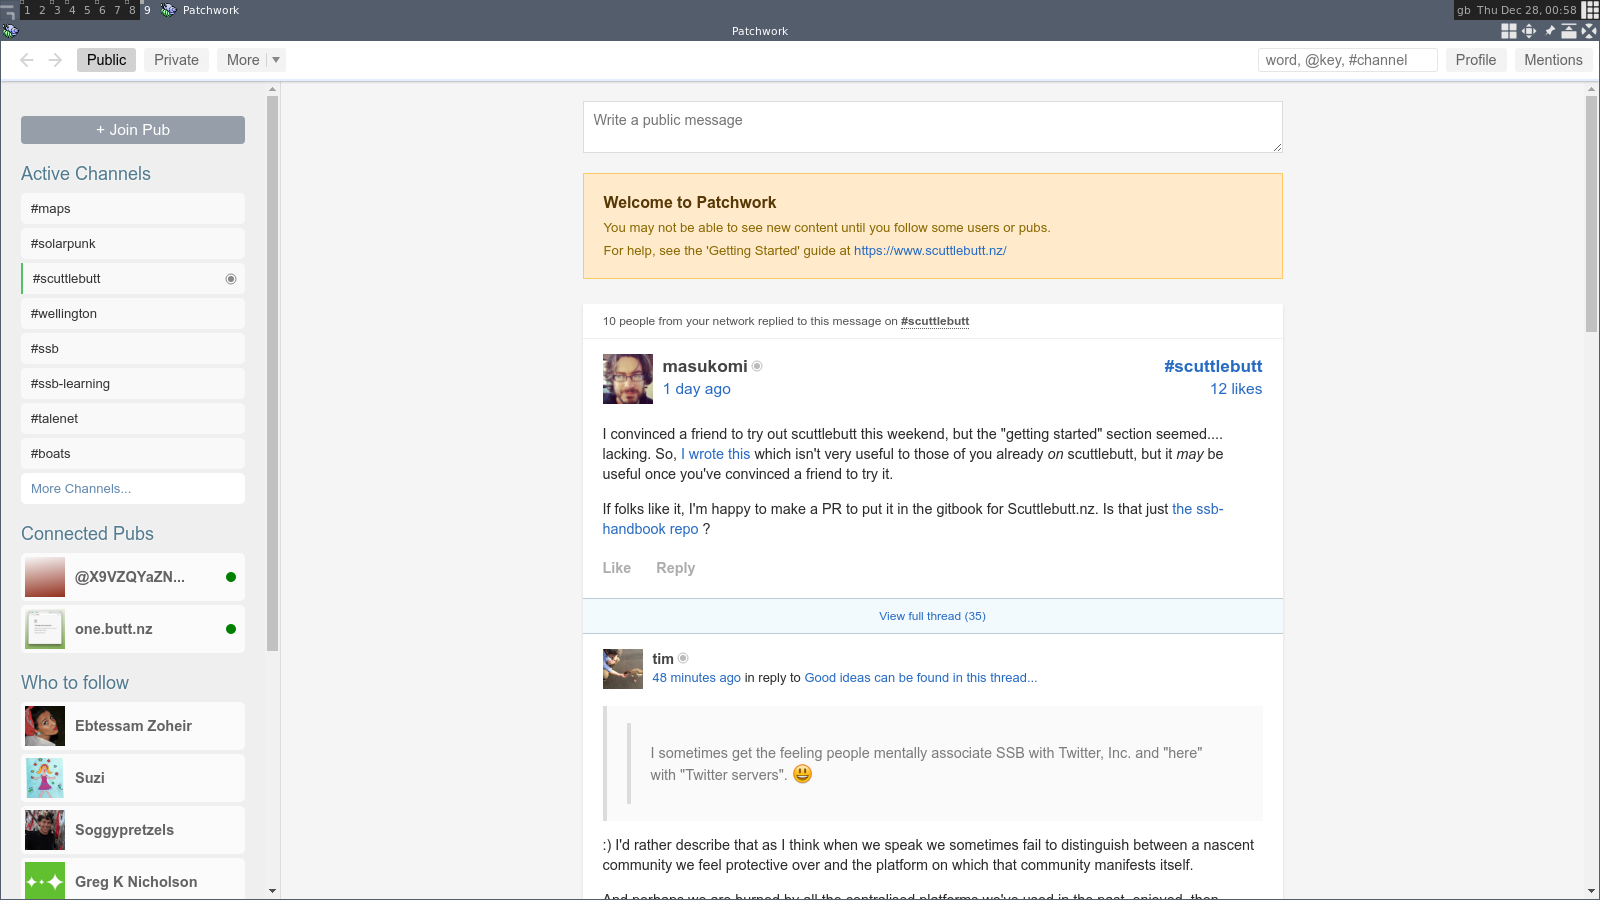Open the #solarpunk channel

pyautogui.click(x=133, y=244)
